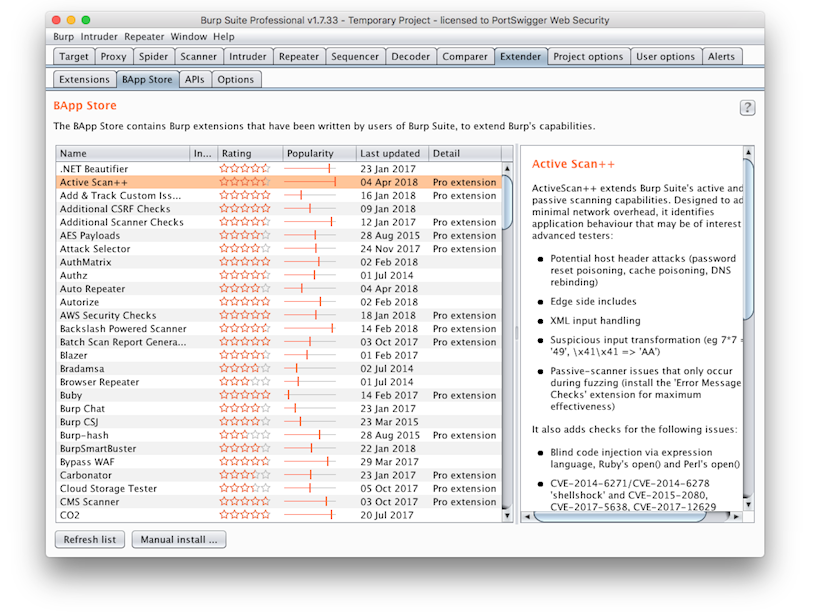The height and width of the screenshot is (615, 822).
Task: Open the Alerts tab
Action: (721, 57)
